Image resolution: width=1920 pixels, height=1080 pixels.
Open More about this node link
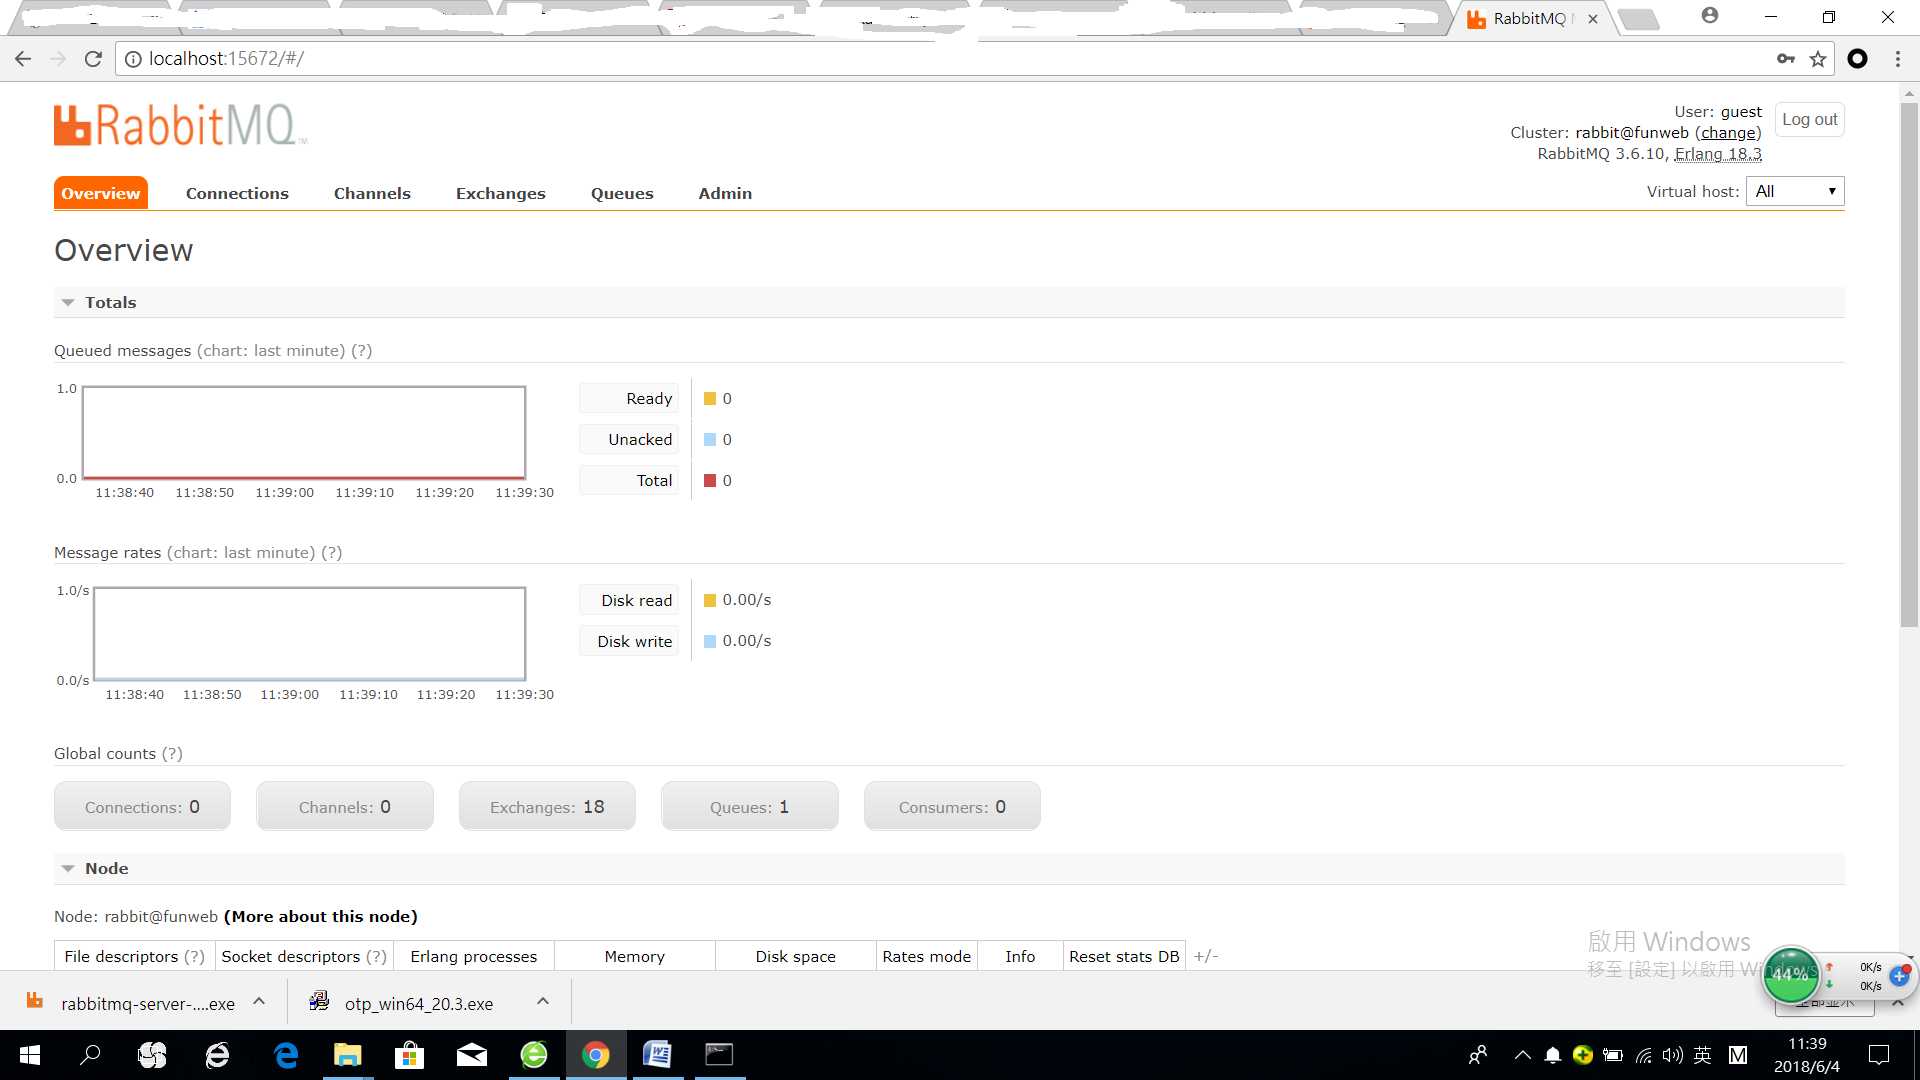coord(321,917)
